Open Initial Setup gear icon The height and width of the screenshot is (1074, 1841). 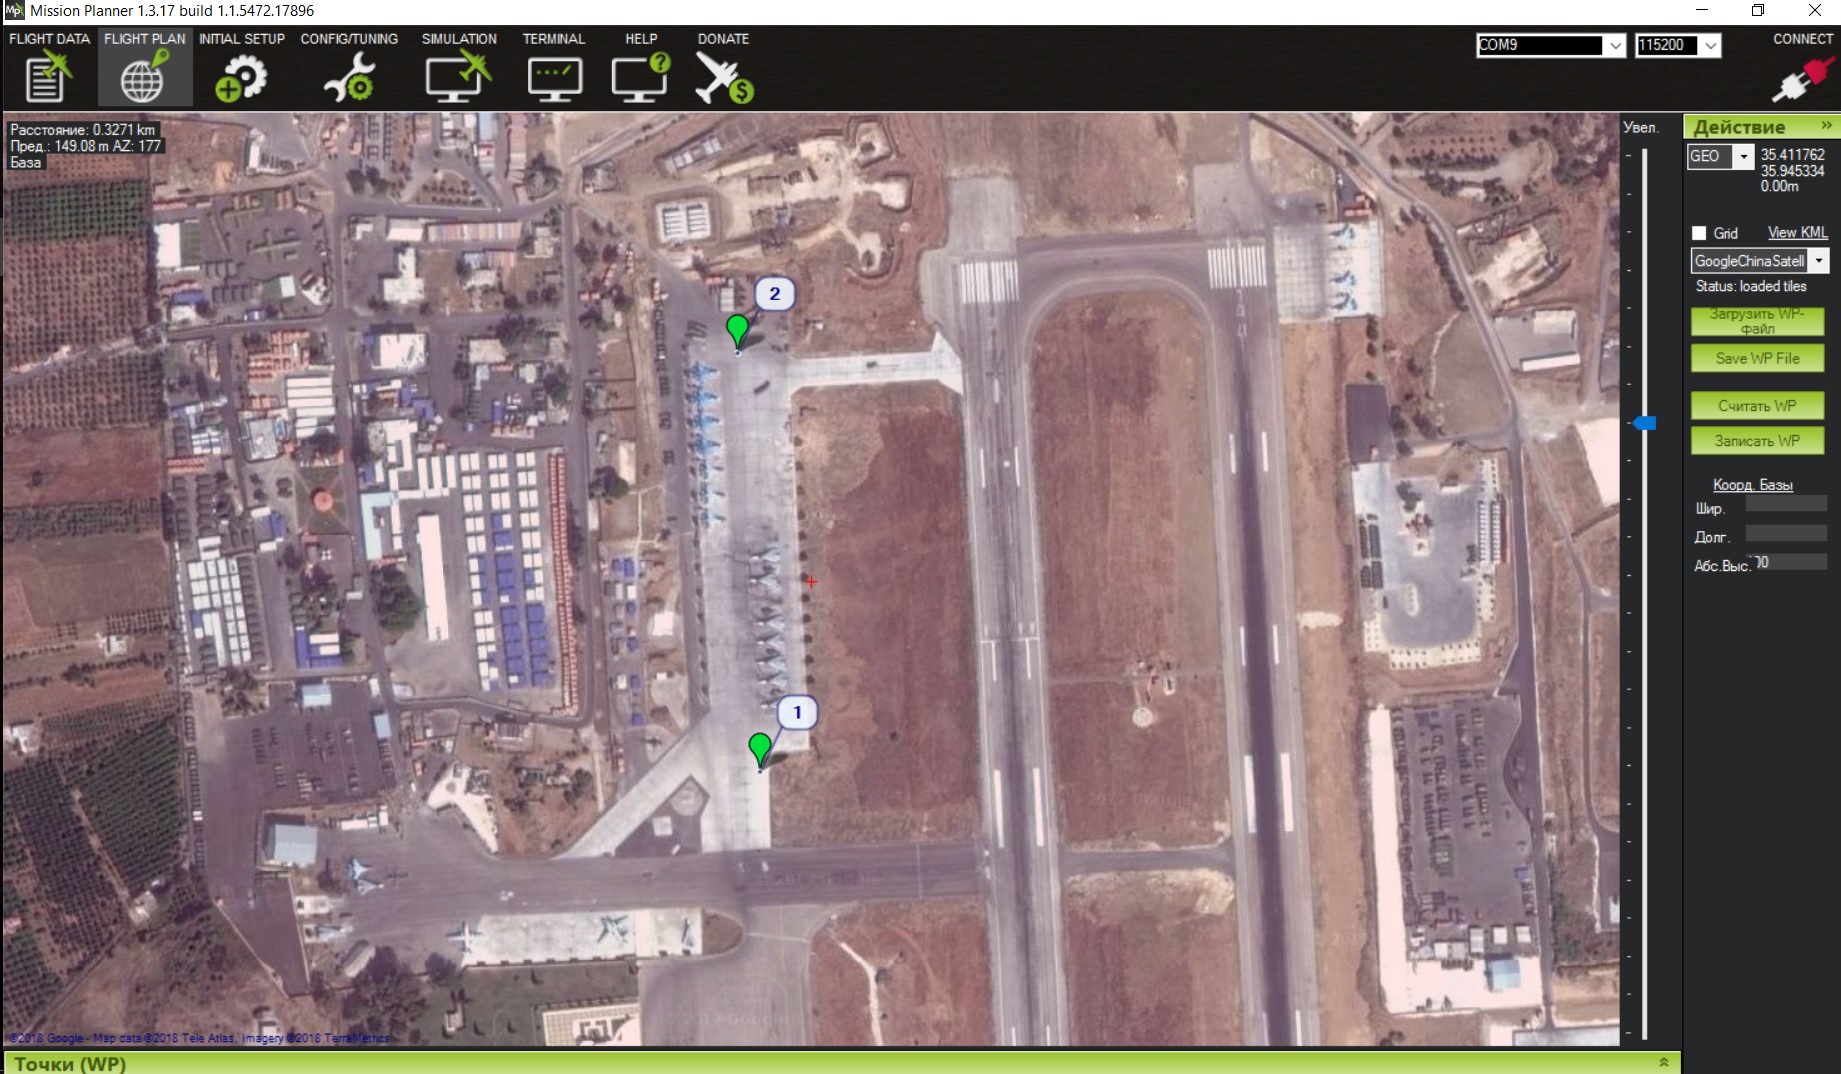point(241,78)
